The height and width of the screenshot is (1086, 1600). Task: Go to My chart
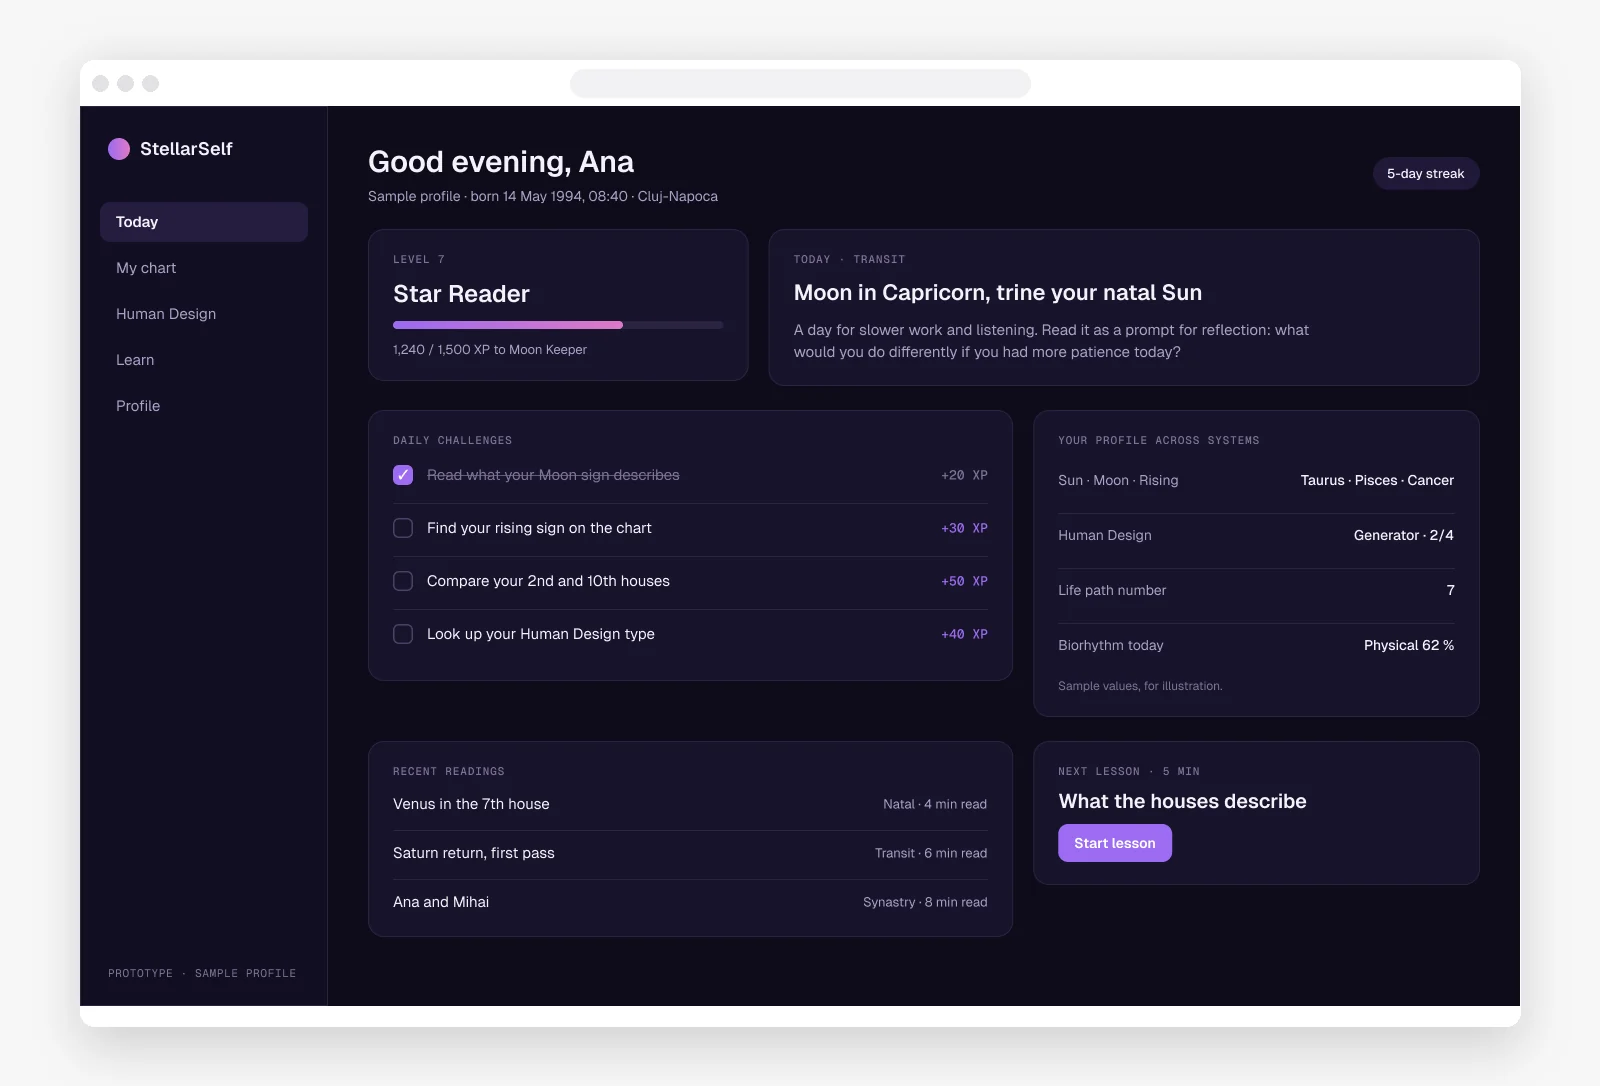[204, 268]
